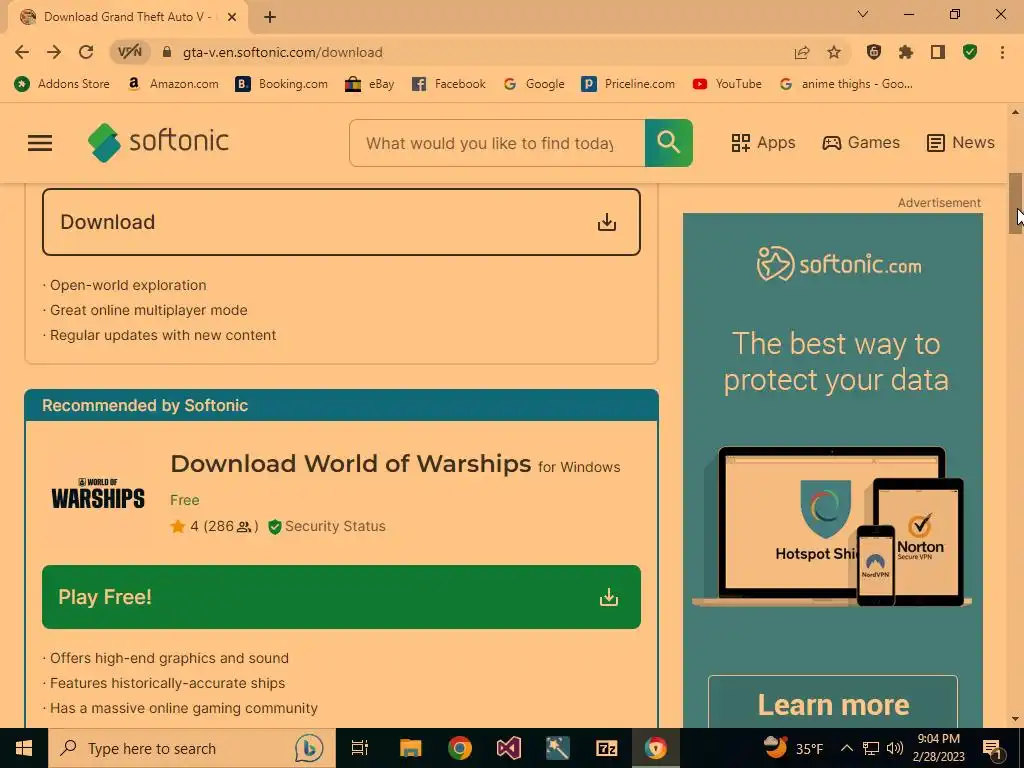Open the Booking.com bookmark
The image size is (1024, 768).
click(x=281, y=84)
